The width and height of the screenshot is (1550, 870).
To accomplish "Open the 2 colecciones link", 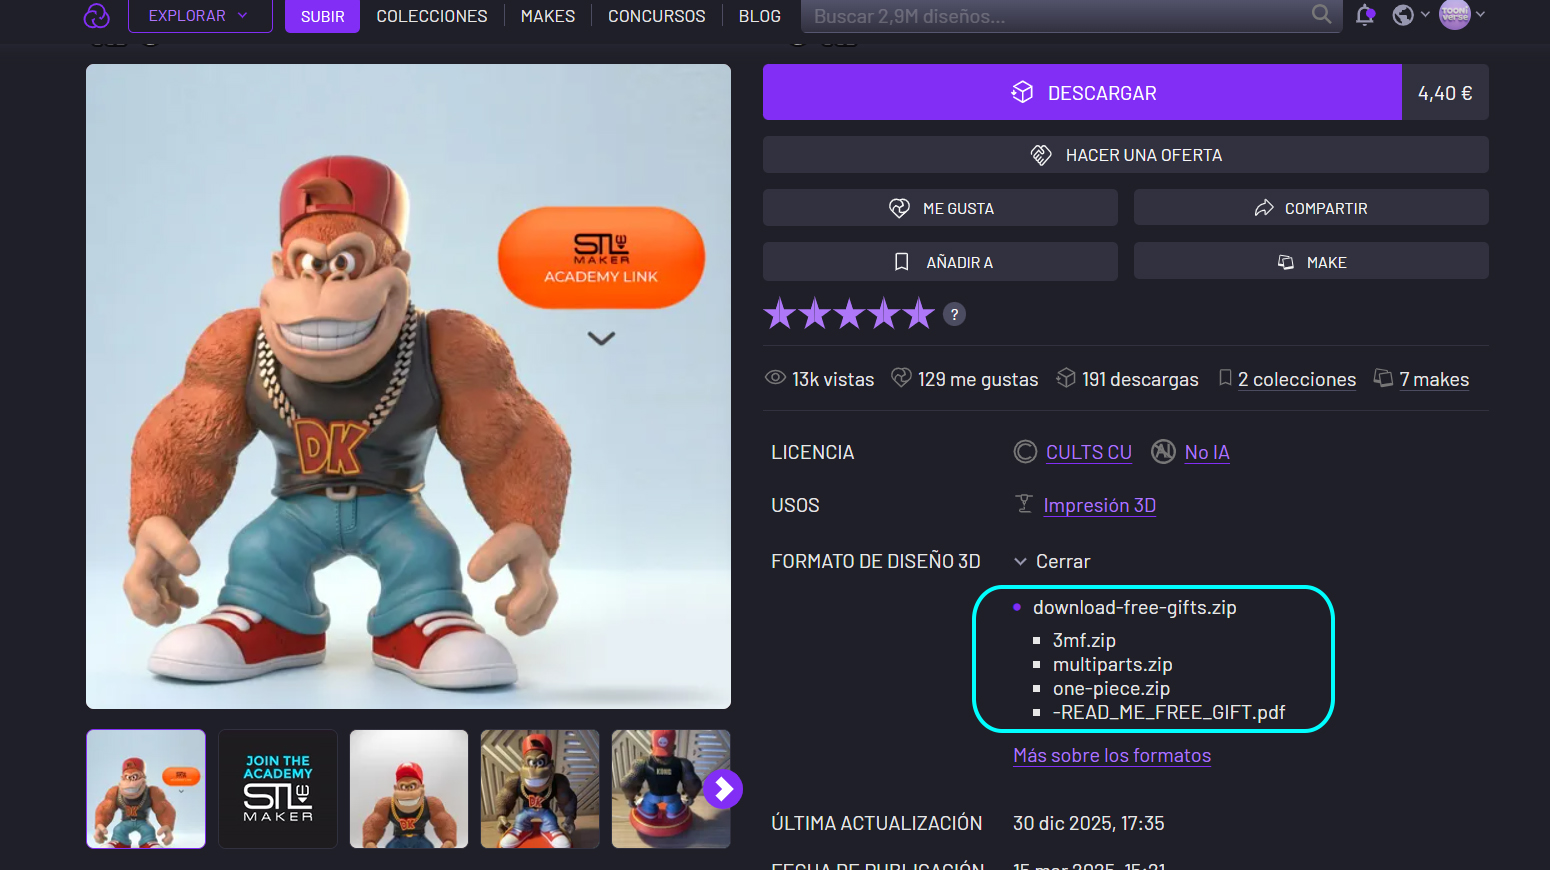I will (1297, 379).
